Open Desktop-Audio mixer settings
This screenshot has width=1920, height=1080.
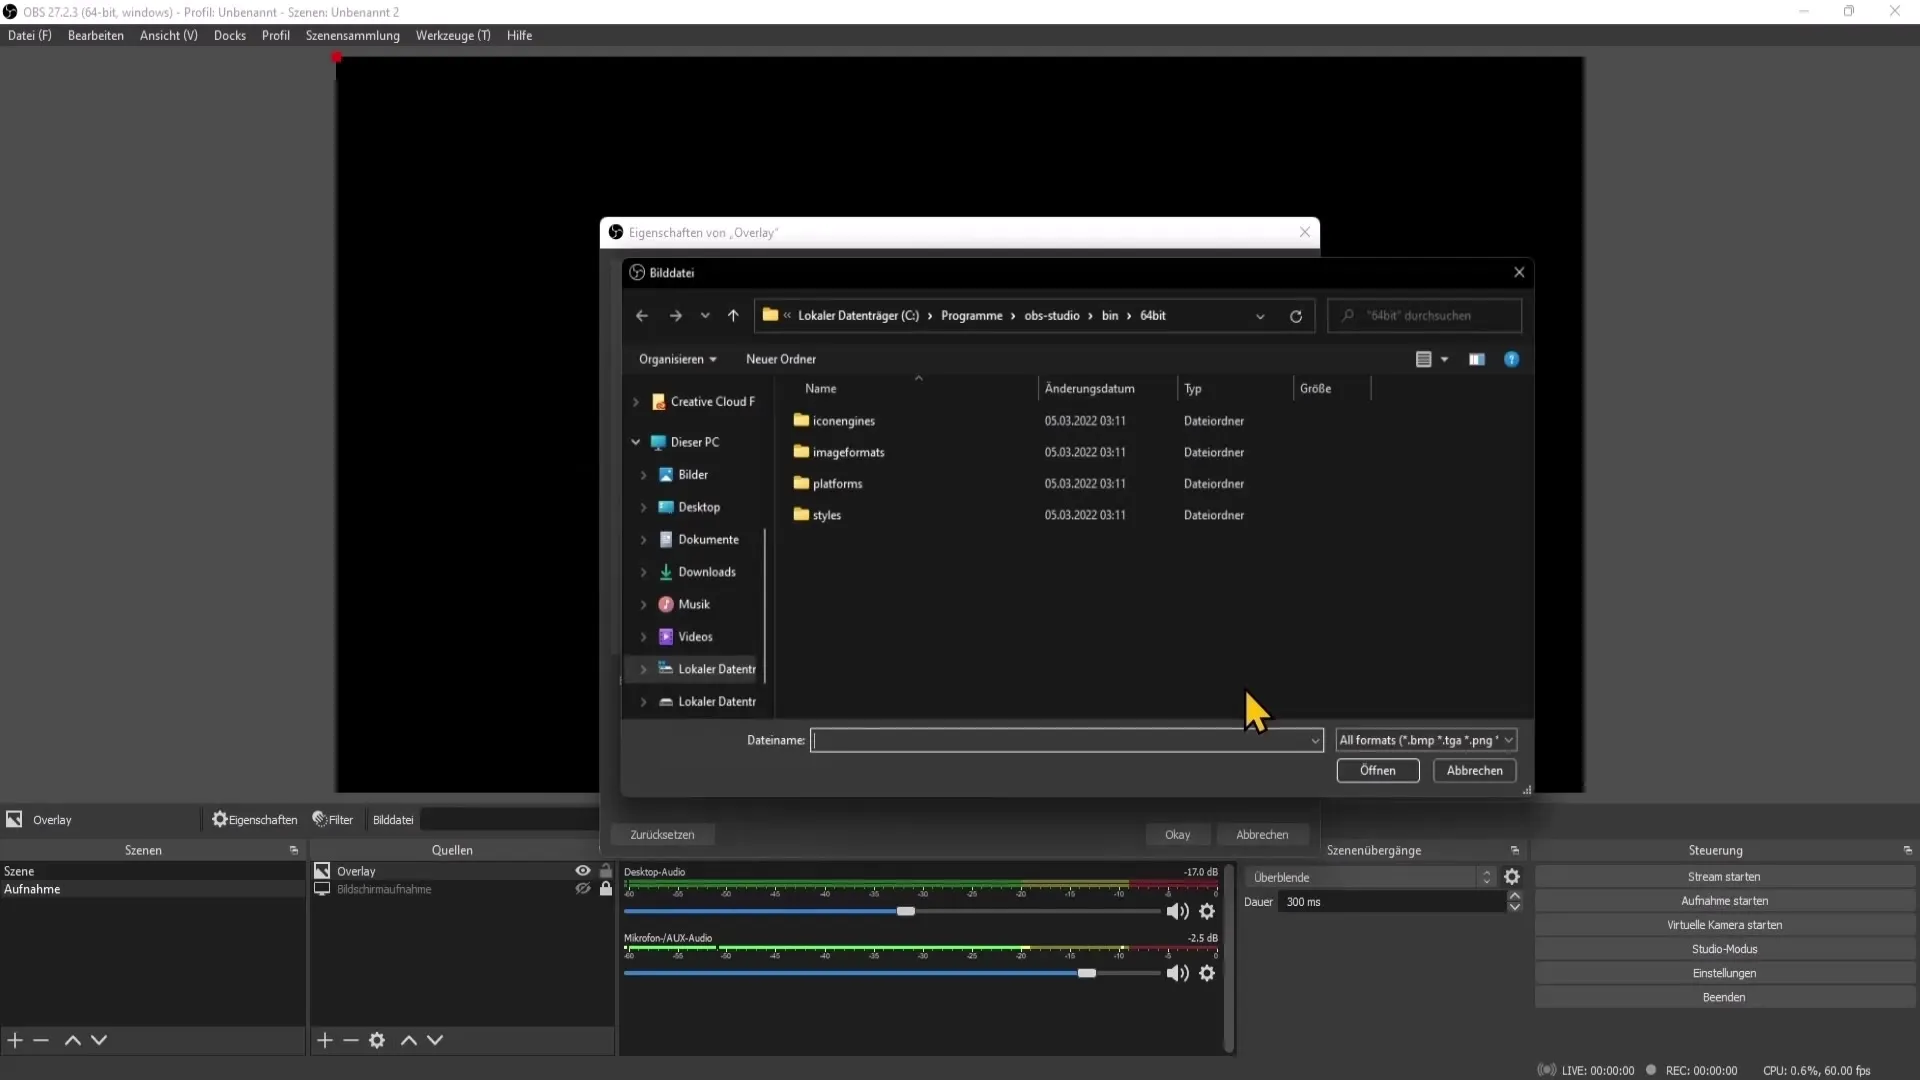(1207, 911)
